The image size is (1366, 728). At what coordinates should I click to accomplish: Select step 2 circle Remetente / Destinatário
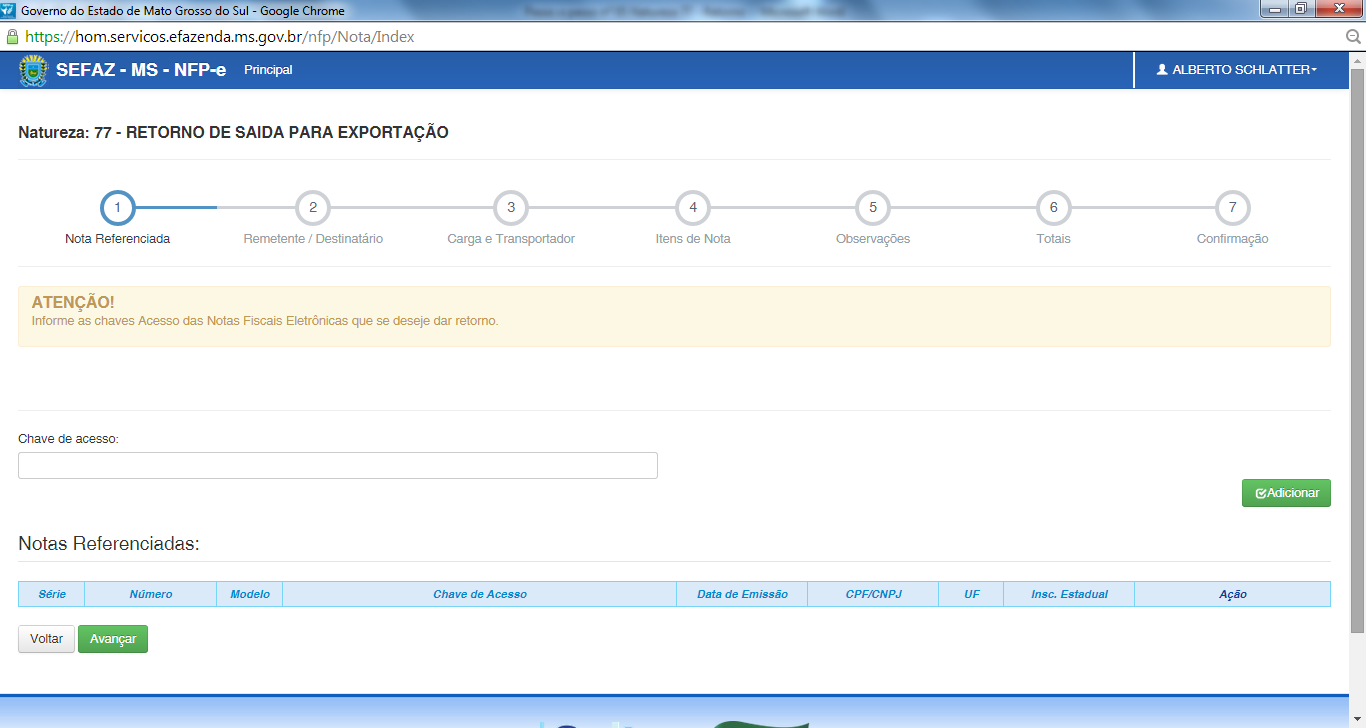click(313, 208)
